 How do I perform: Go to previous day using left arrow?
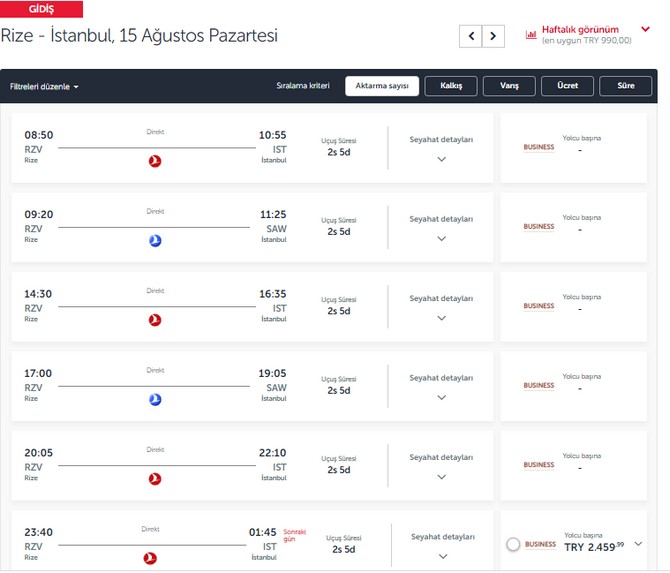click(x=470, y=36)
